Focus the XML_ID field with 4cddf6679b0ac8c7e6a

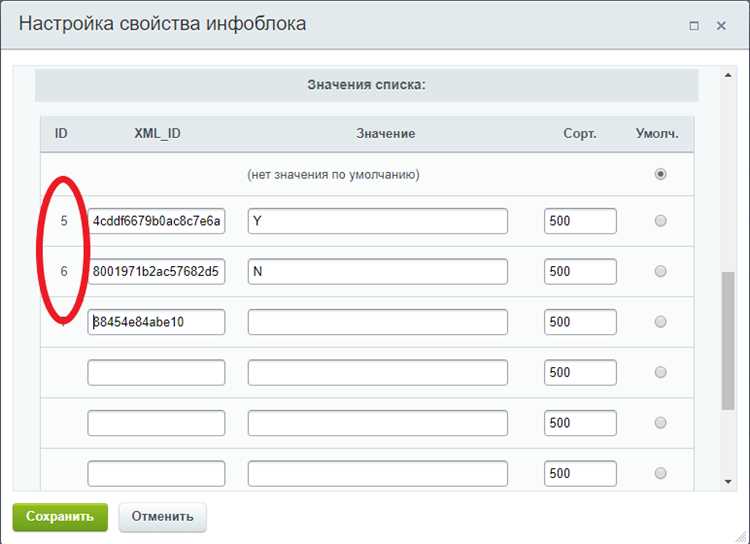point(156,221)
